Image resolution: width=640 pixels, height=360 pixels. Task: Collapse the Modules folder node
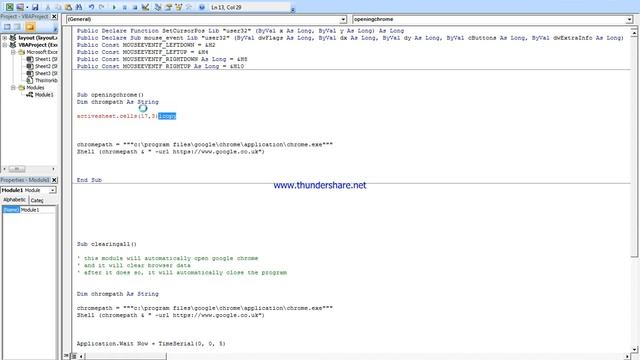(13, 88)
